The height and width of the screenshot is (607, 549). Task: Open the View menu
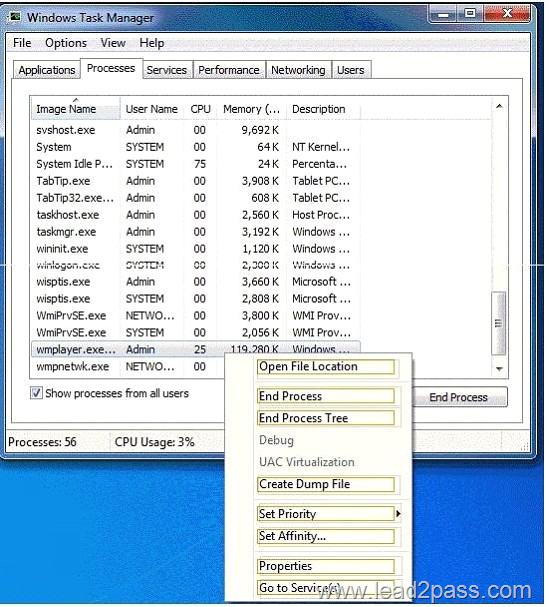[113, 43]
